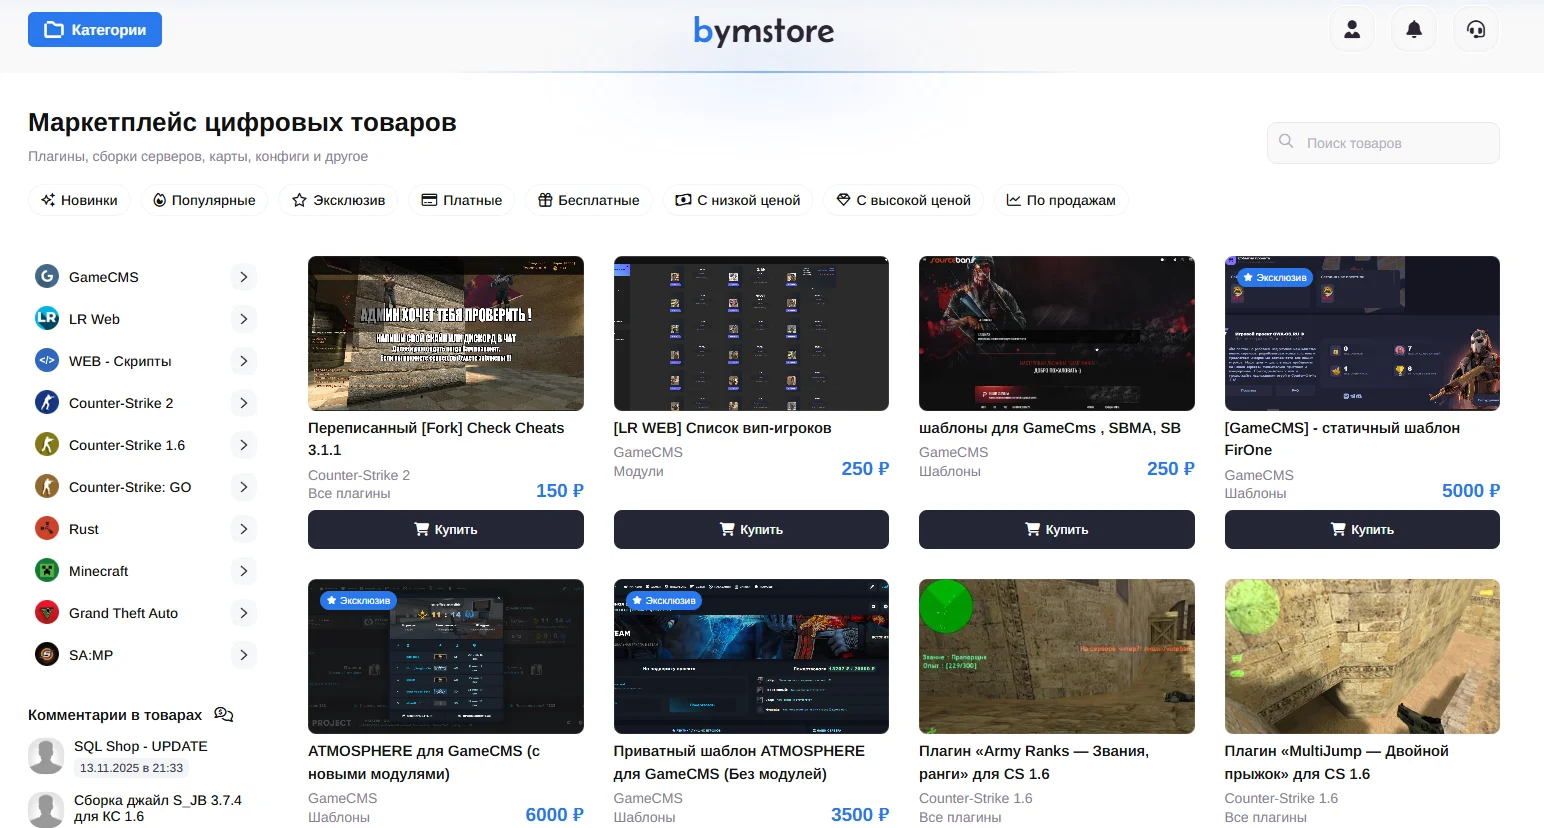This screenshot has width=1544, height=828.
Task: Click Модули under Список вип-игроков
Action: pyautogui.click(x=638, y=471)
